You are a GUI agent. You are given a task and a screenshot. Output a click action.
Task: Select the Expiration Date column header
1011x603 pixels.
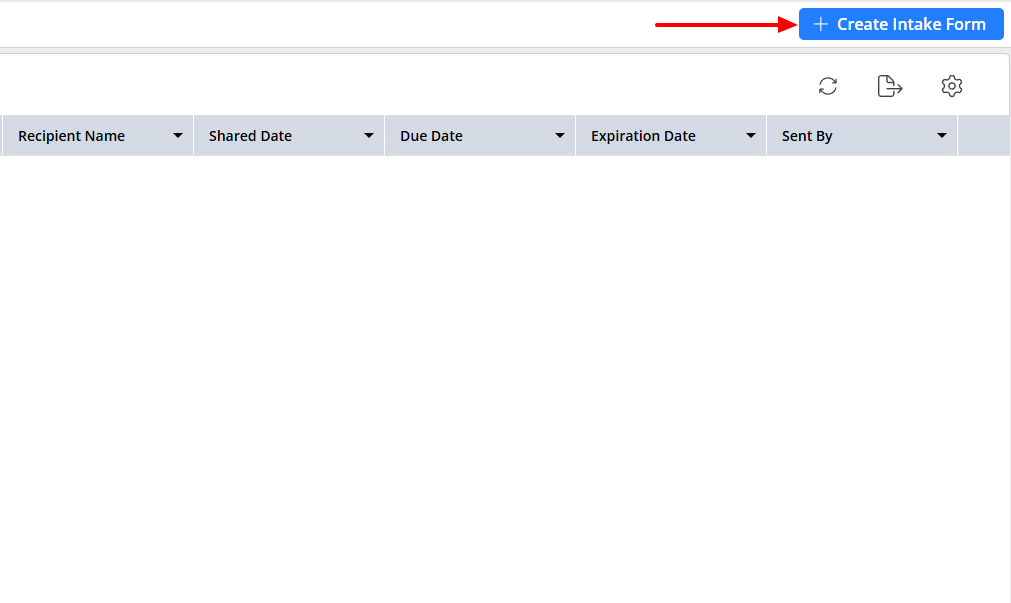tap(643, 135)
